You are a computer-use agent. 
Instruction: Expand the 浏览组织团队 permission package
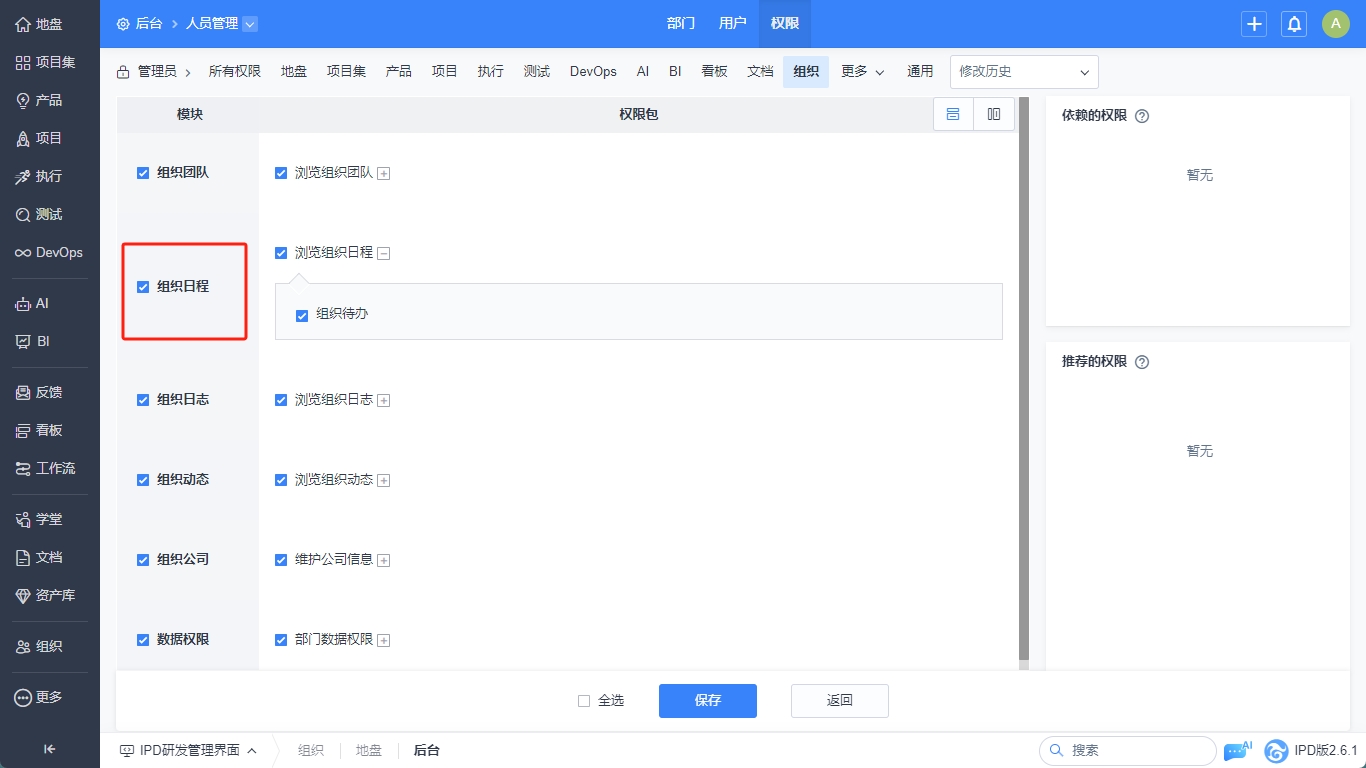(x=384, y=173)
